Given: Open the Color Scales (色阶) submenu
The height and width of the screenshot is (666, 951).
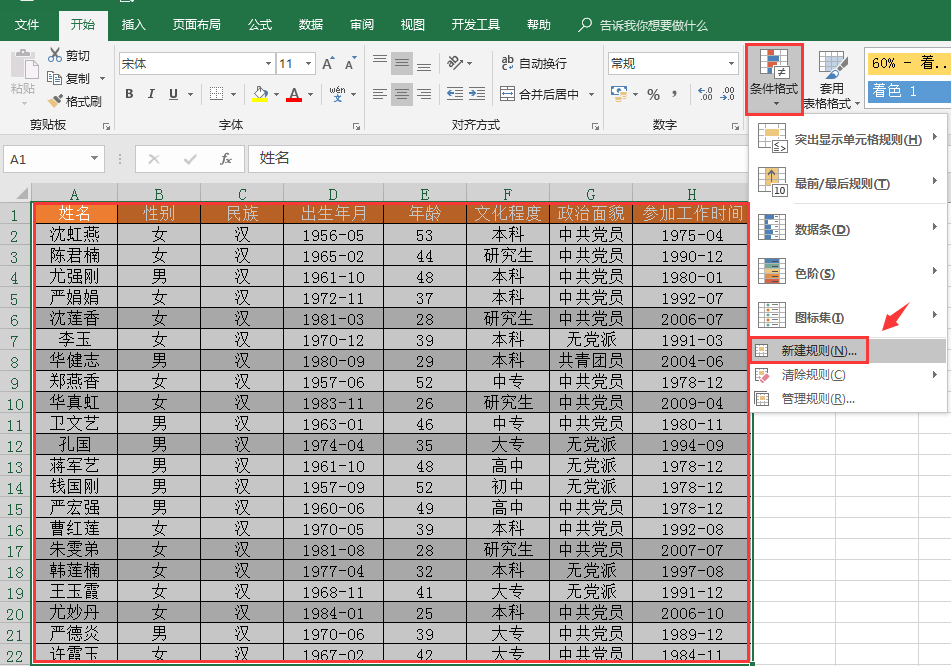Looking at the screenshot, I should pos(848,273).
